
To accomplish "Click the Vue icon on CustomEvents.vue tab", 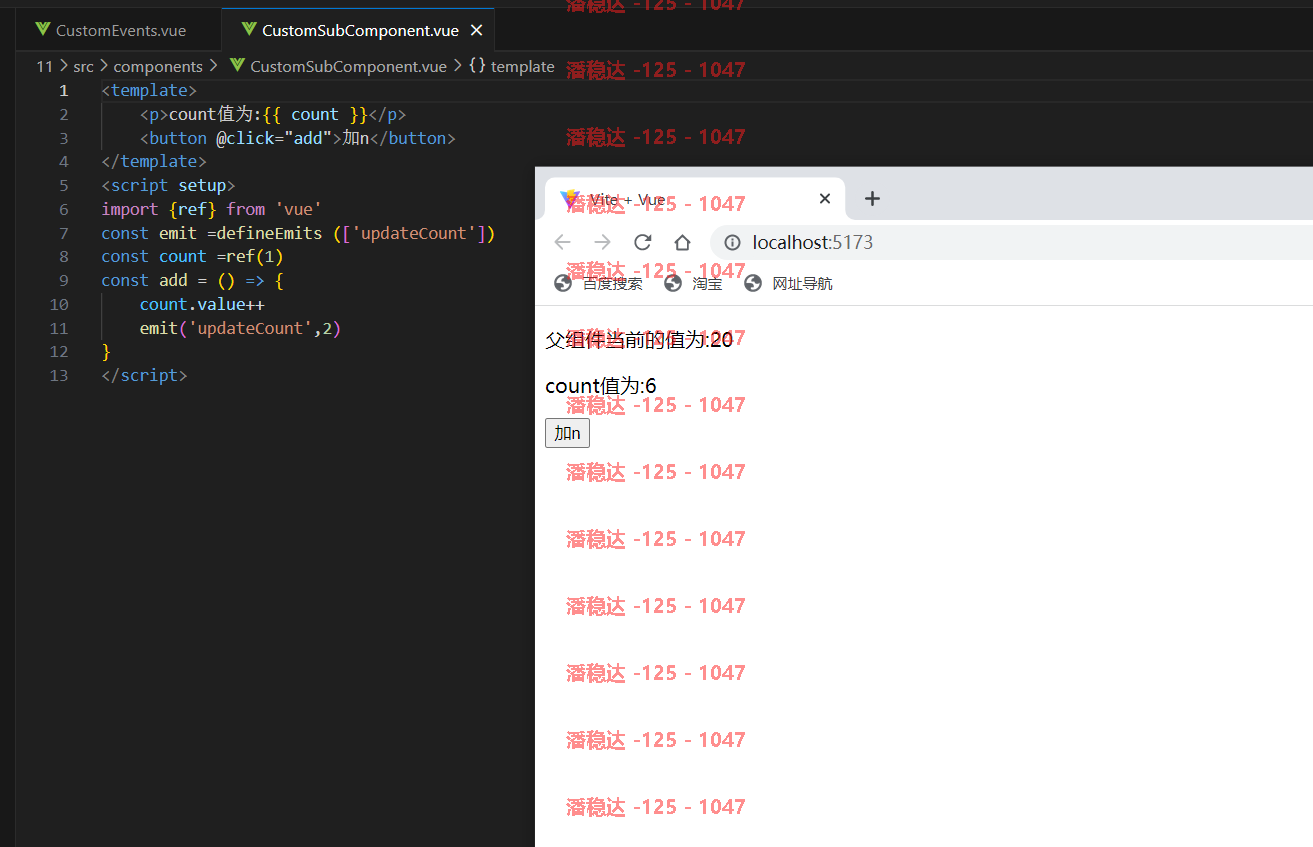I will click(42, 30).
